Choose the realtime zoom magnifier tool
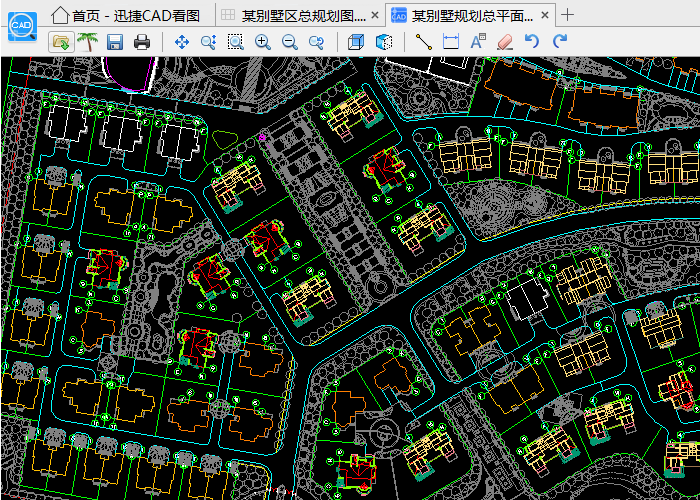This screenshot has width=700, height=500. pyautogui.click(x=208, y=42)
